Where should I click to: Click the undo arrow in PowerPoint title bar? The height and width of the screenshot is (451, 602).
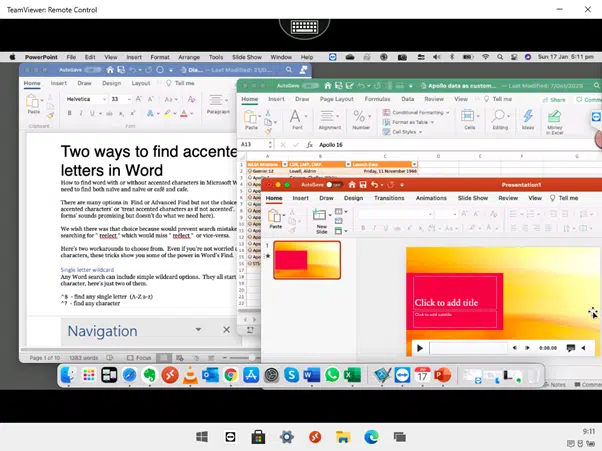(x=374, y=185)
